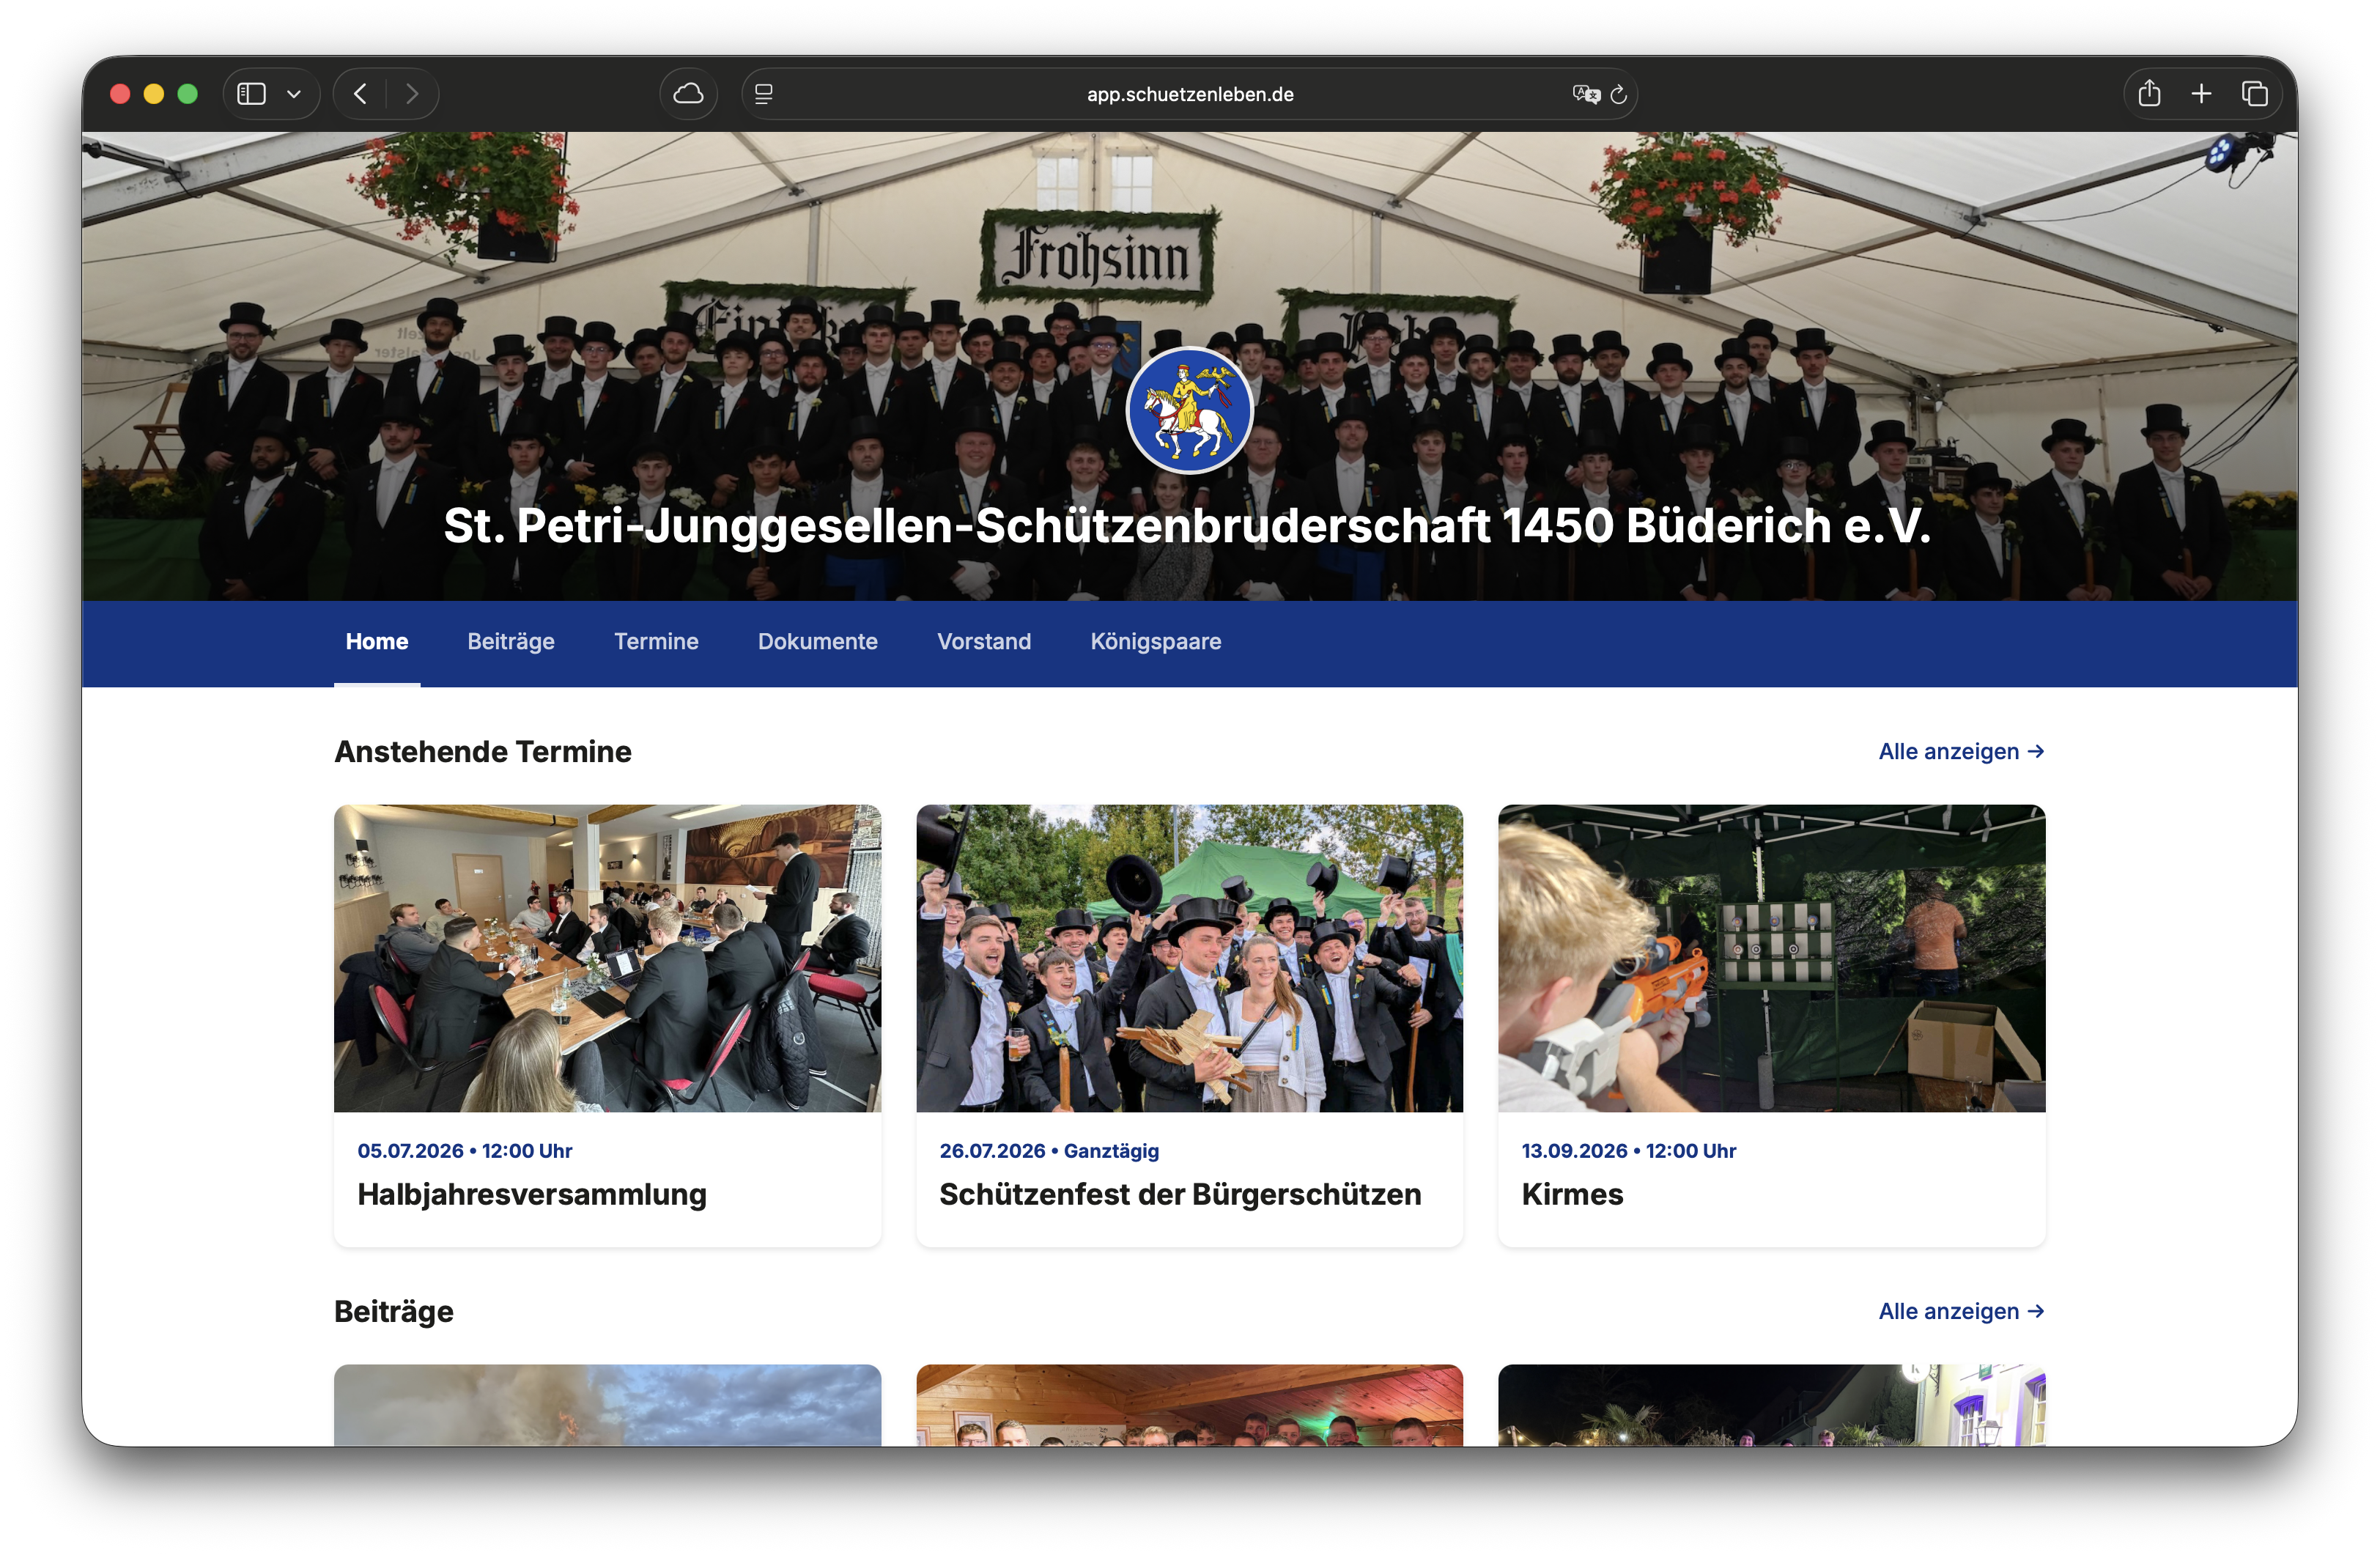Screen dimensions: 2380x1555
Task: Click the brotherhood name heading St. Petri-Junggesellen
Action: tap(1187, 526)
